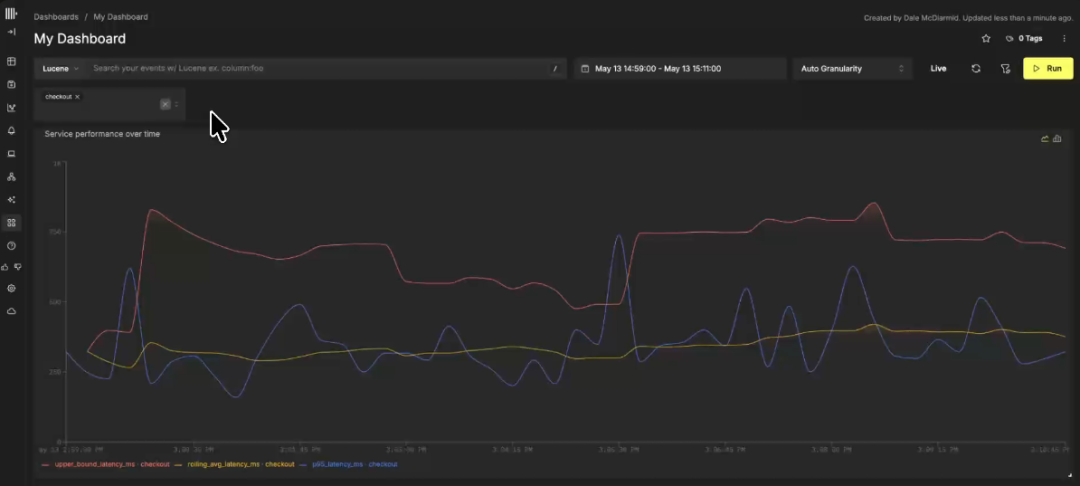
Task: Toggle p95_latency_ms series in legend
Action: tap(349, 464)
